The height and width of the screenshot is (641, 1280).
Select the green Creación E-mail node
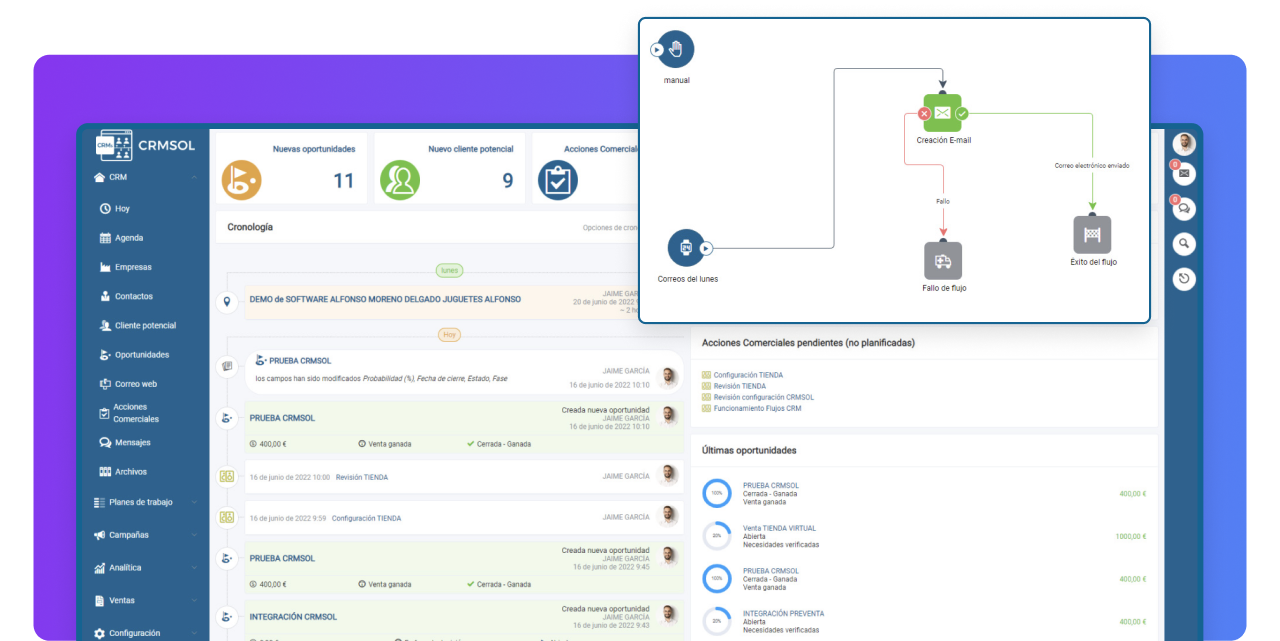[942, 113]
